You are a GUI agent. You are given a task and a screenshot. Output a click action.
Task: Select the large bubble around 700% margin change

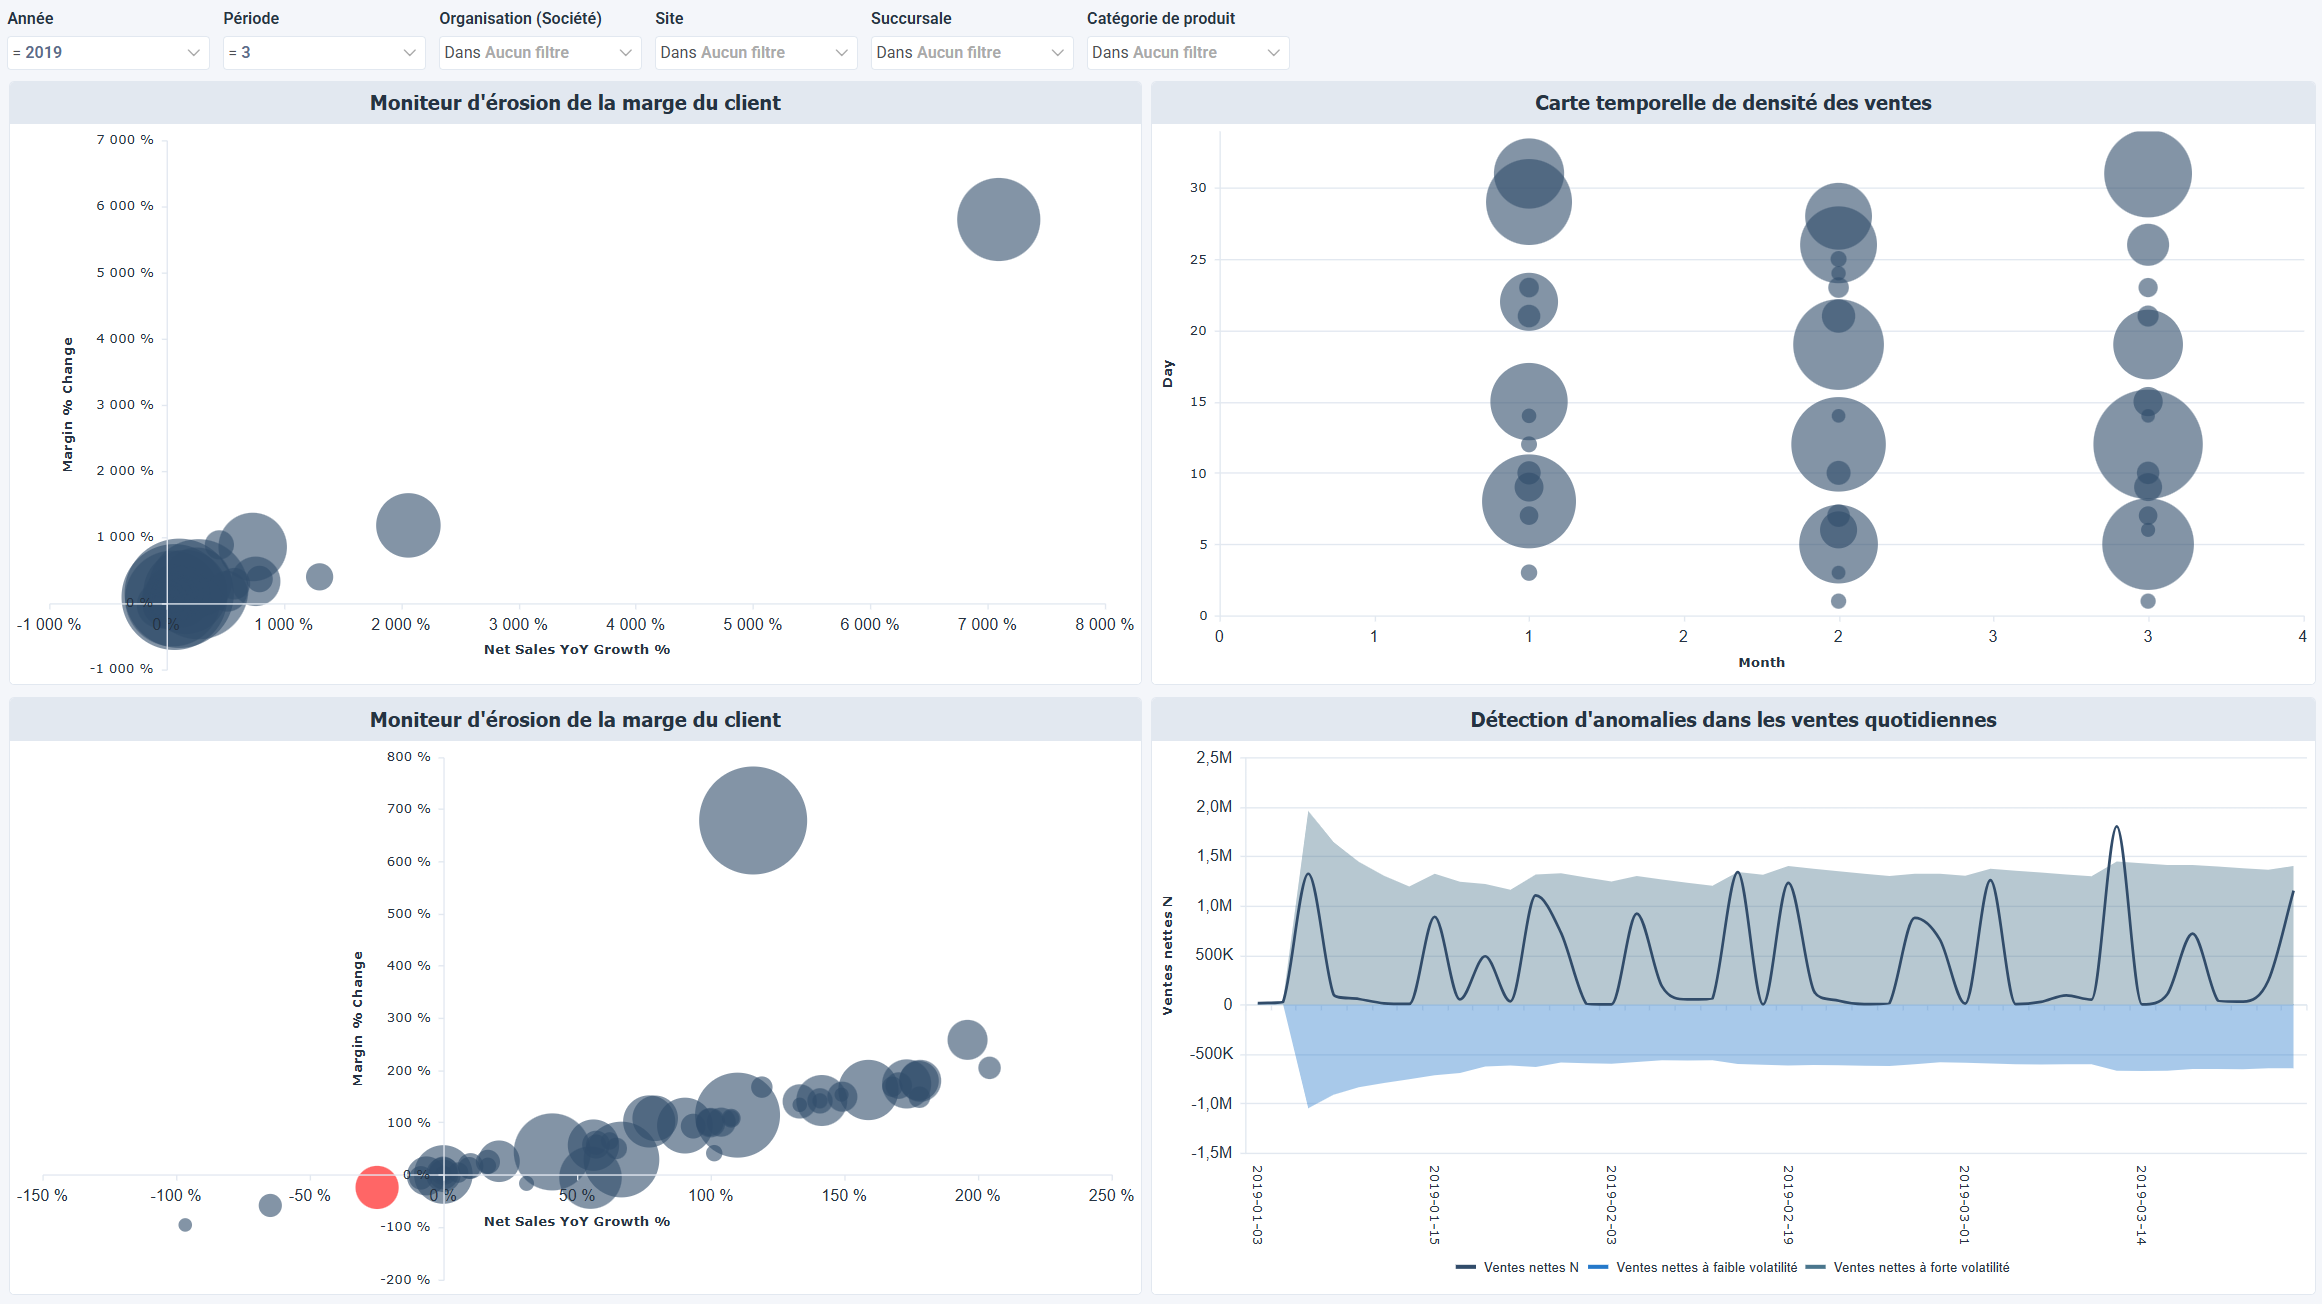[x=752, y=819]
